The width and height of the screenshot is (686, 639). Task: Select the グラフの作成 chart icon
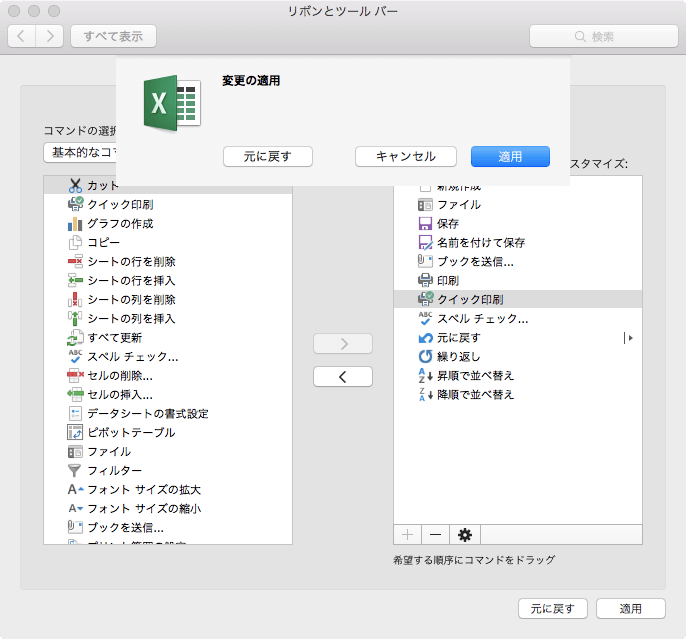pos(75,223)
